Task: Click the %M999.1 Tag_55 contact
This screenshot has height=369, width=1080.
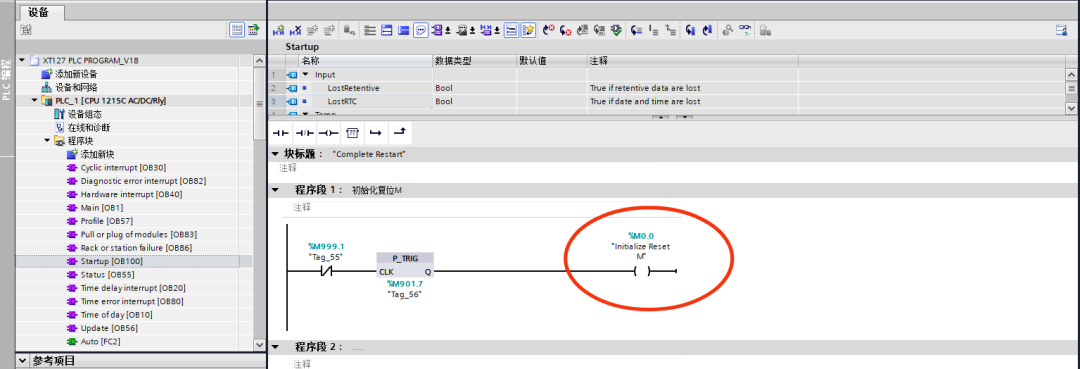Action: (326, 271)
